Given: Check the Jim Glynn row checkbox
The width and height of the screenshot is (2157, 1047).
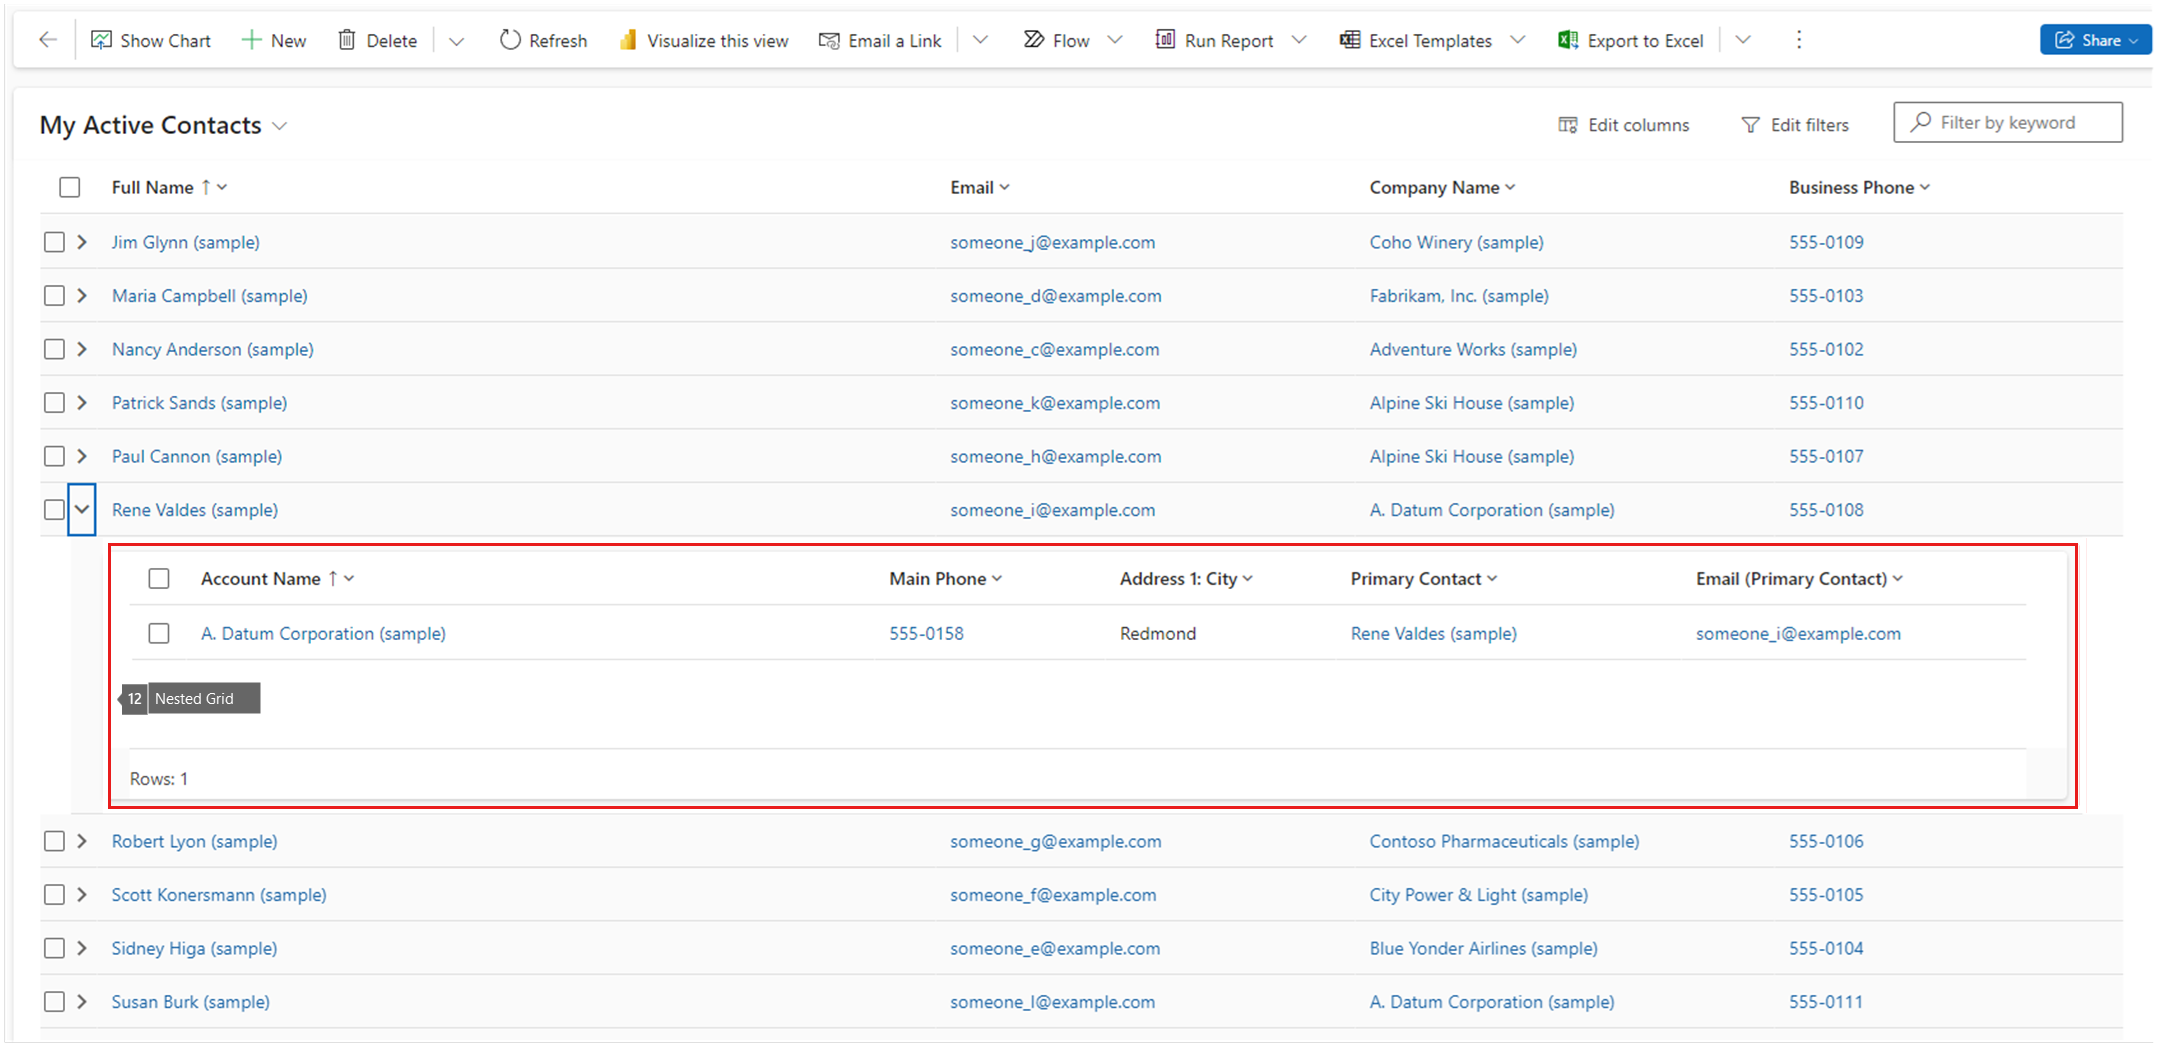Looking at the screenshot, I should (55, 242).
